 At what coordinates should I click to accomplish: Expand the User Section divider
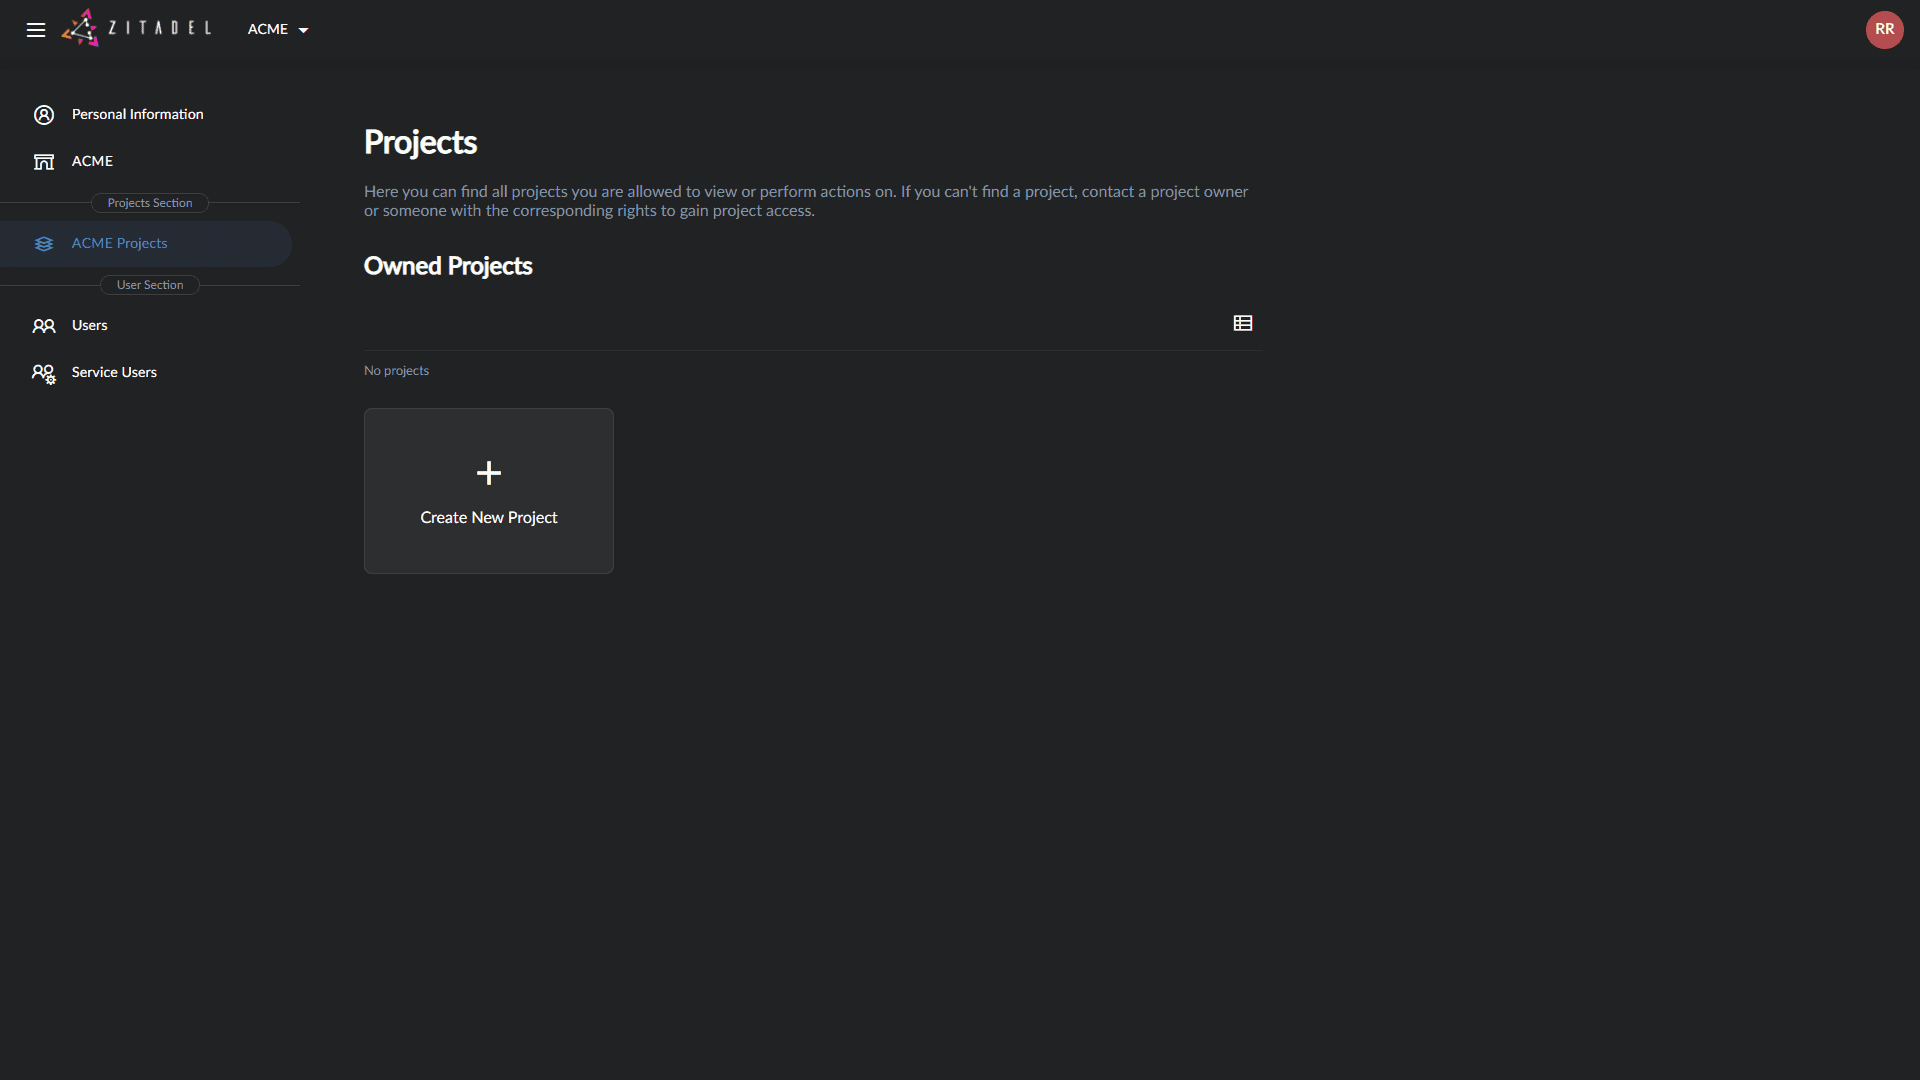click(149, 285)
